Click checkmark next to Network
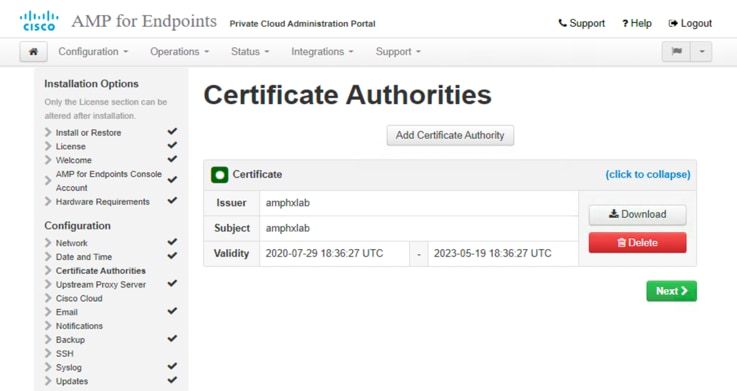737x391 pixels. click(172, 242)
